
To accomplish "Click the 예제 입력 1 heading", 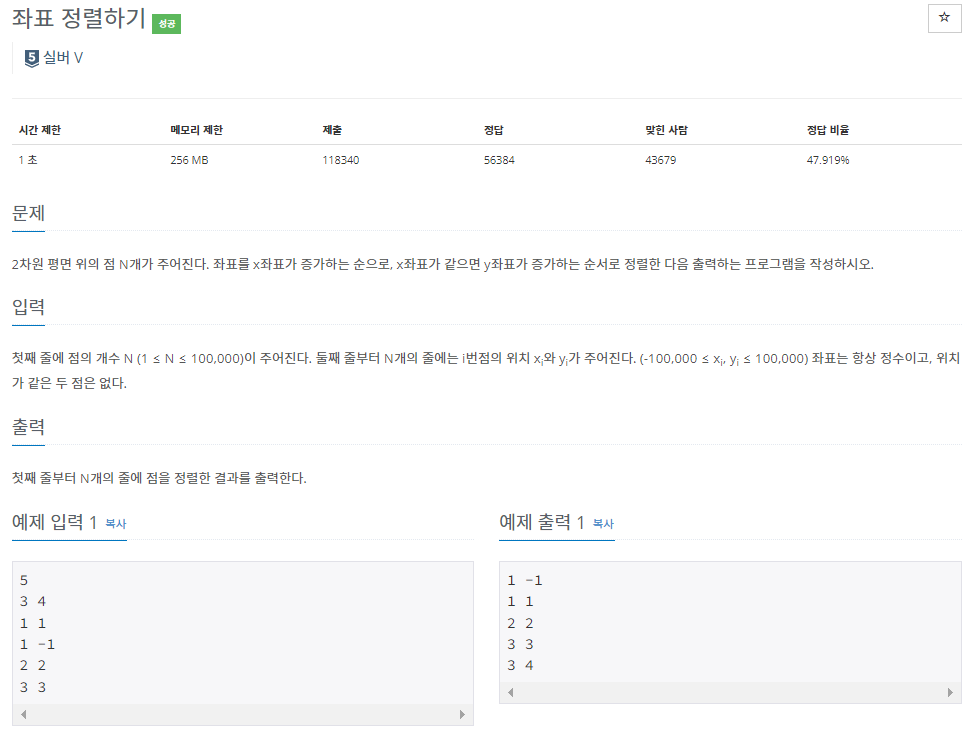I will (x=55, y=522).
